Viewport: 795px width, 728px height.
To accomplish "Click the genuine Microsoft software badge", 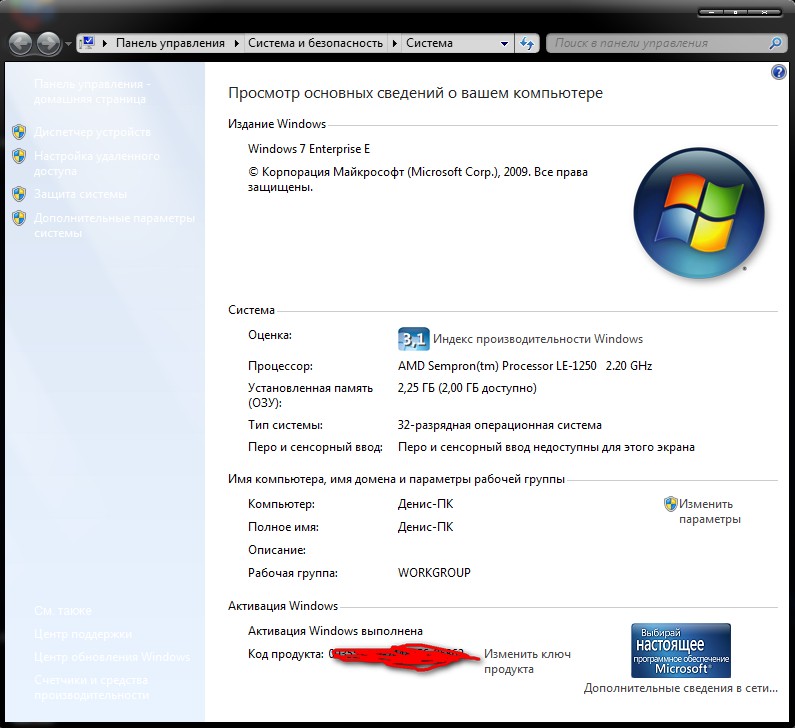I will 681,650.
